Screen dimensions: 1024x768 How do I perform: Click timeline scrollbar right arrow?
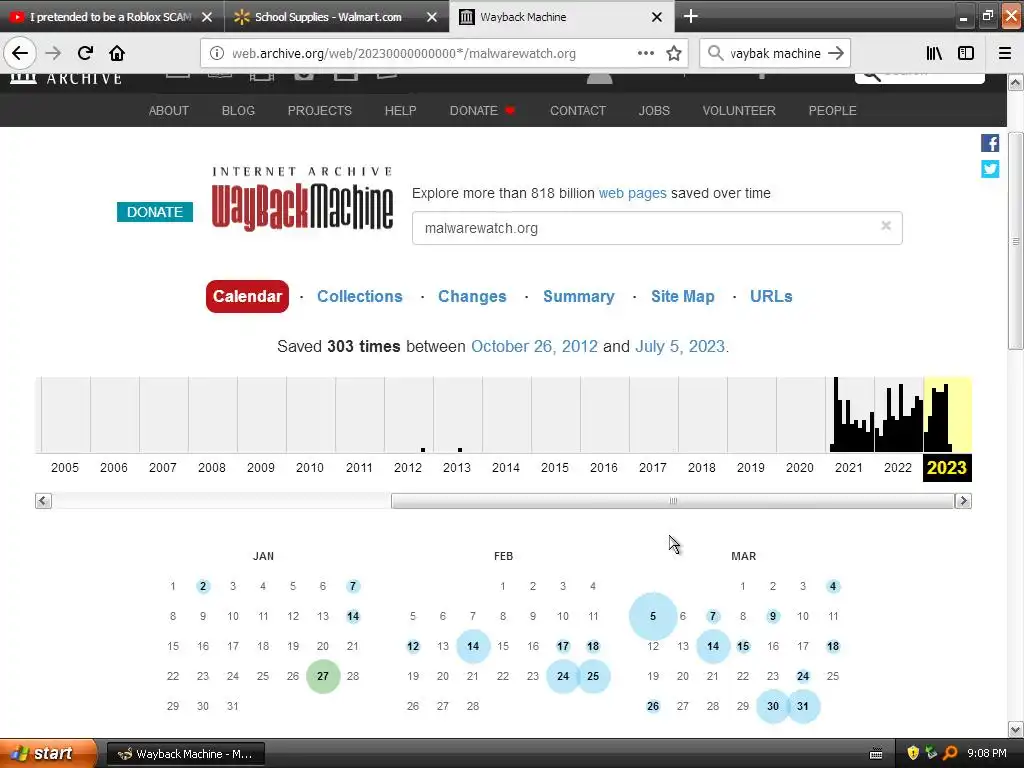pyautogui.click(x=963, y=501)
